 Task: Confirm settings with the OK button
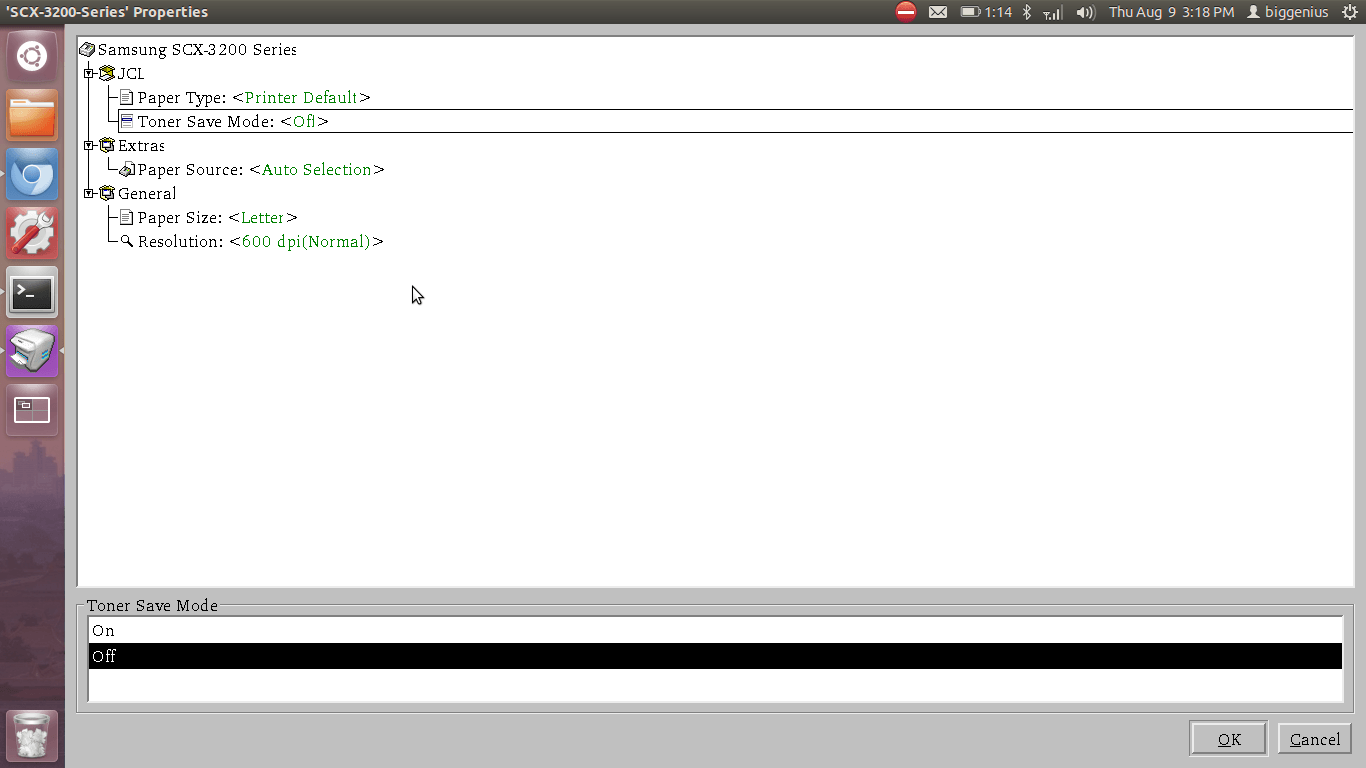1229,739
